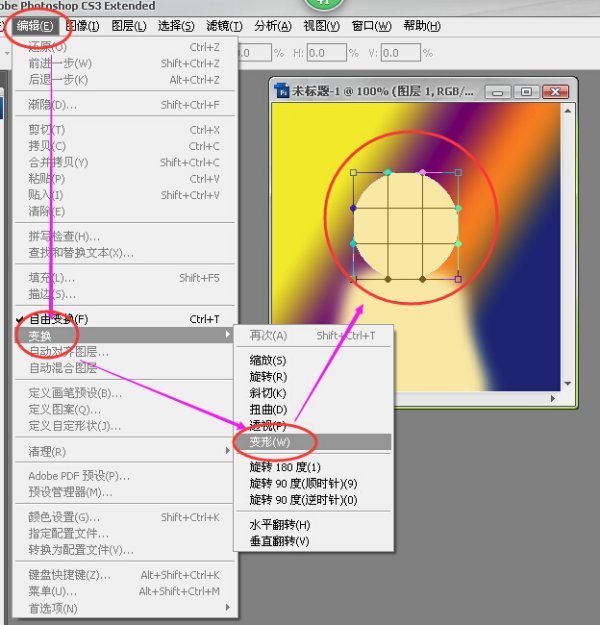
Task: Minimize the 未标题-1 document window
Action: (499, 92)
